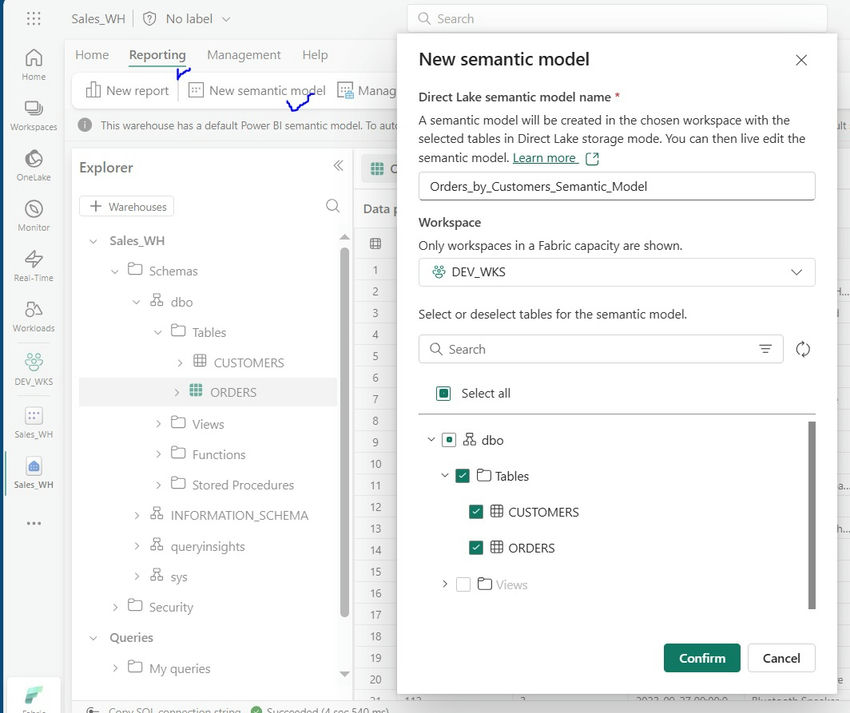Select Real-Time in the left navigation

tap(33, 262)
